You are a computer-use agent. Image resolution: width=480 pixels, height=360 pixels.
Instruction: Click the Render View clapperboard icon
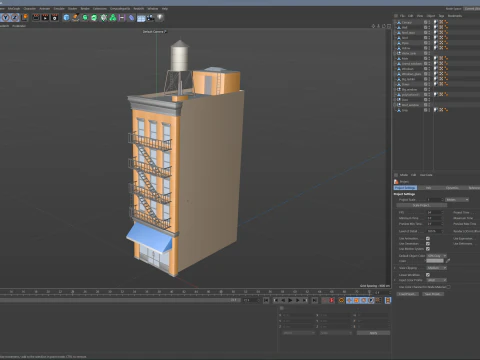click(36, 17)
